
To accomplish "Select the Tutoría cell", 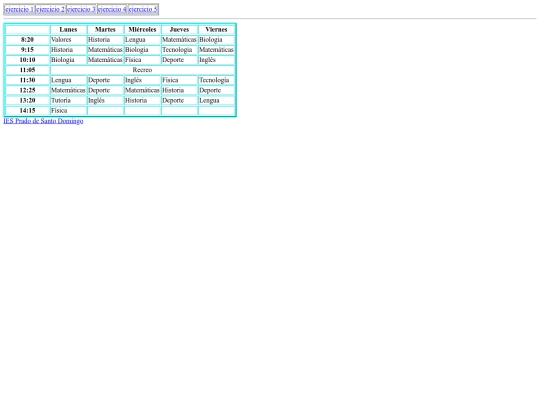I will (68, 101).
